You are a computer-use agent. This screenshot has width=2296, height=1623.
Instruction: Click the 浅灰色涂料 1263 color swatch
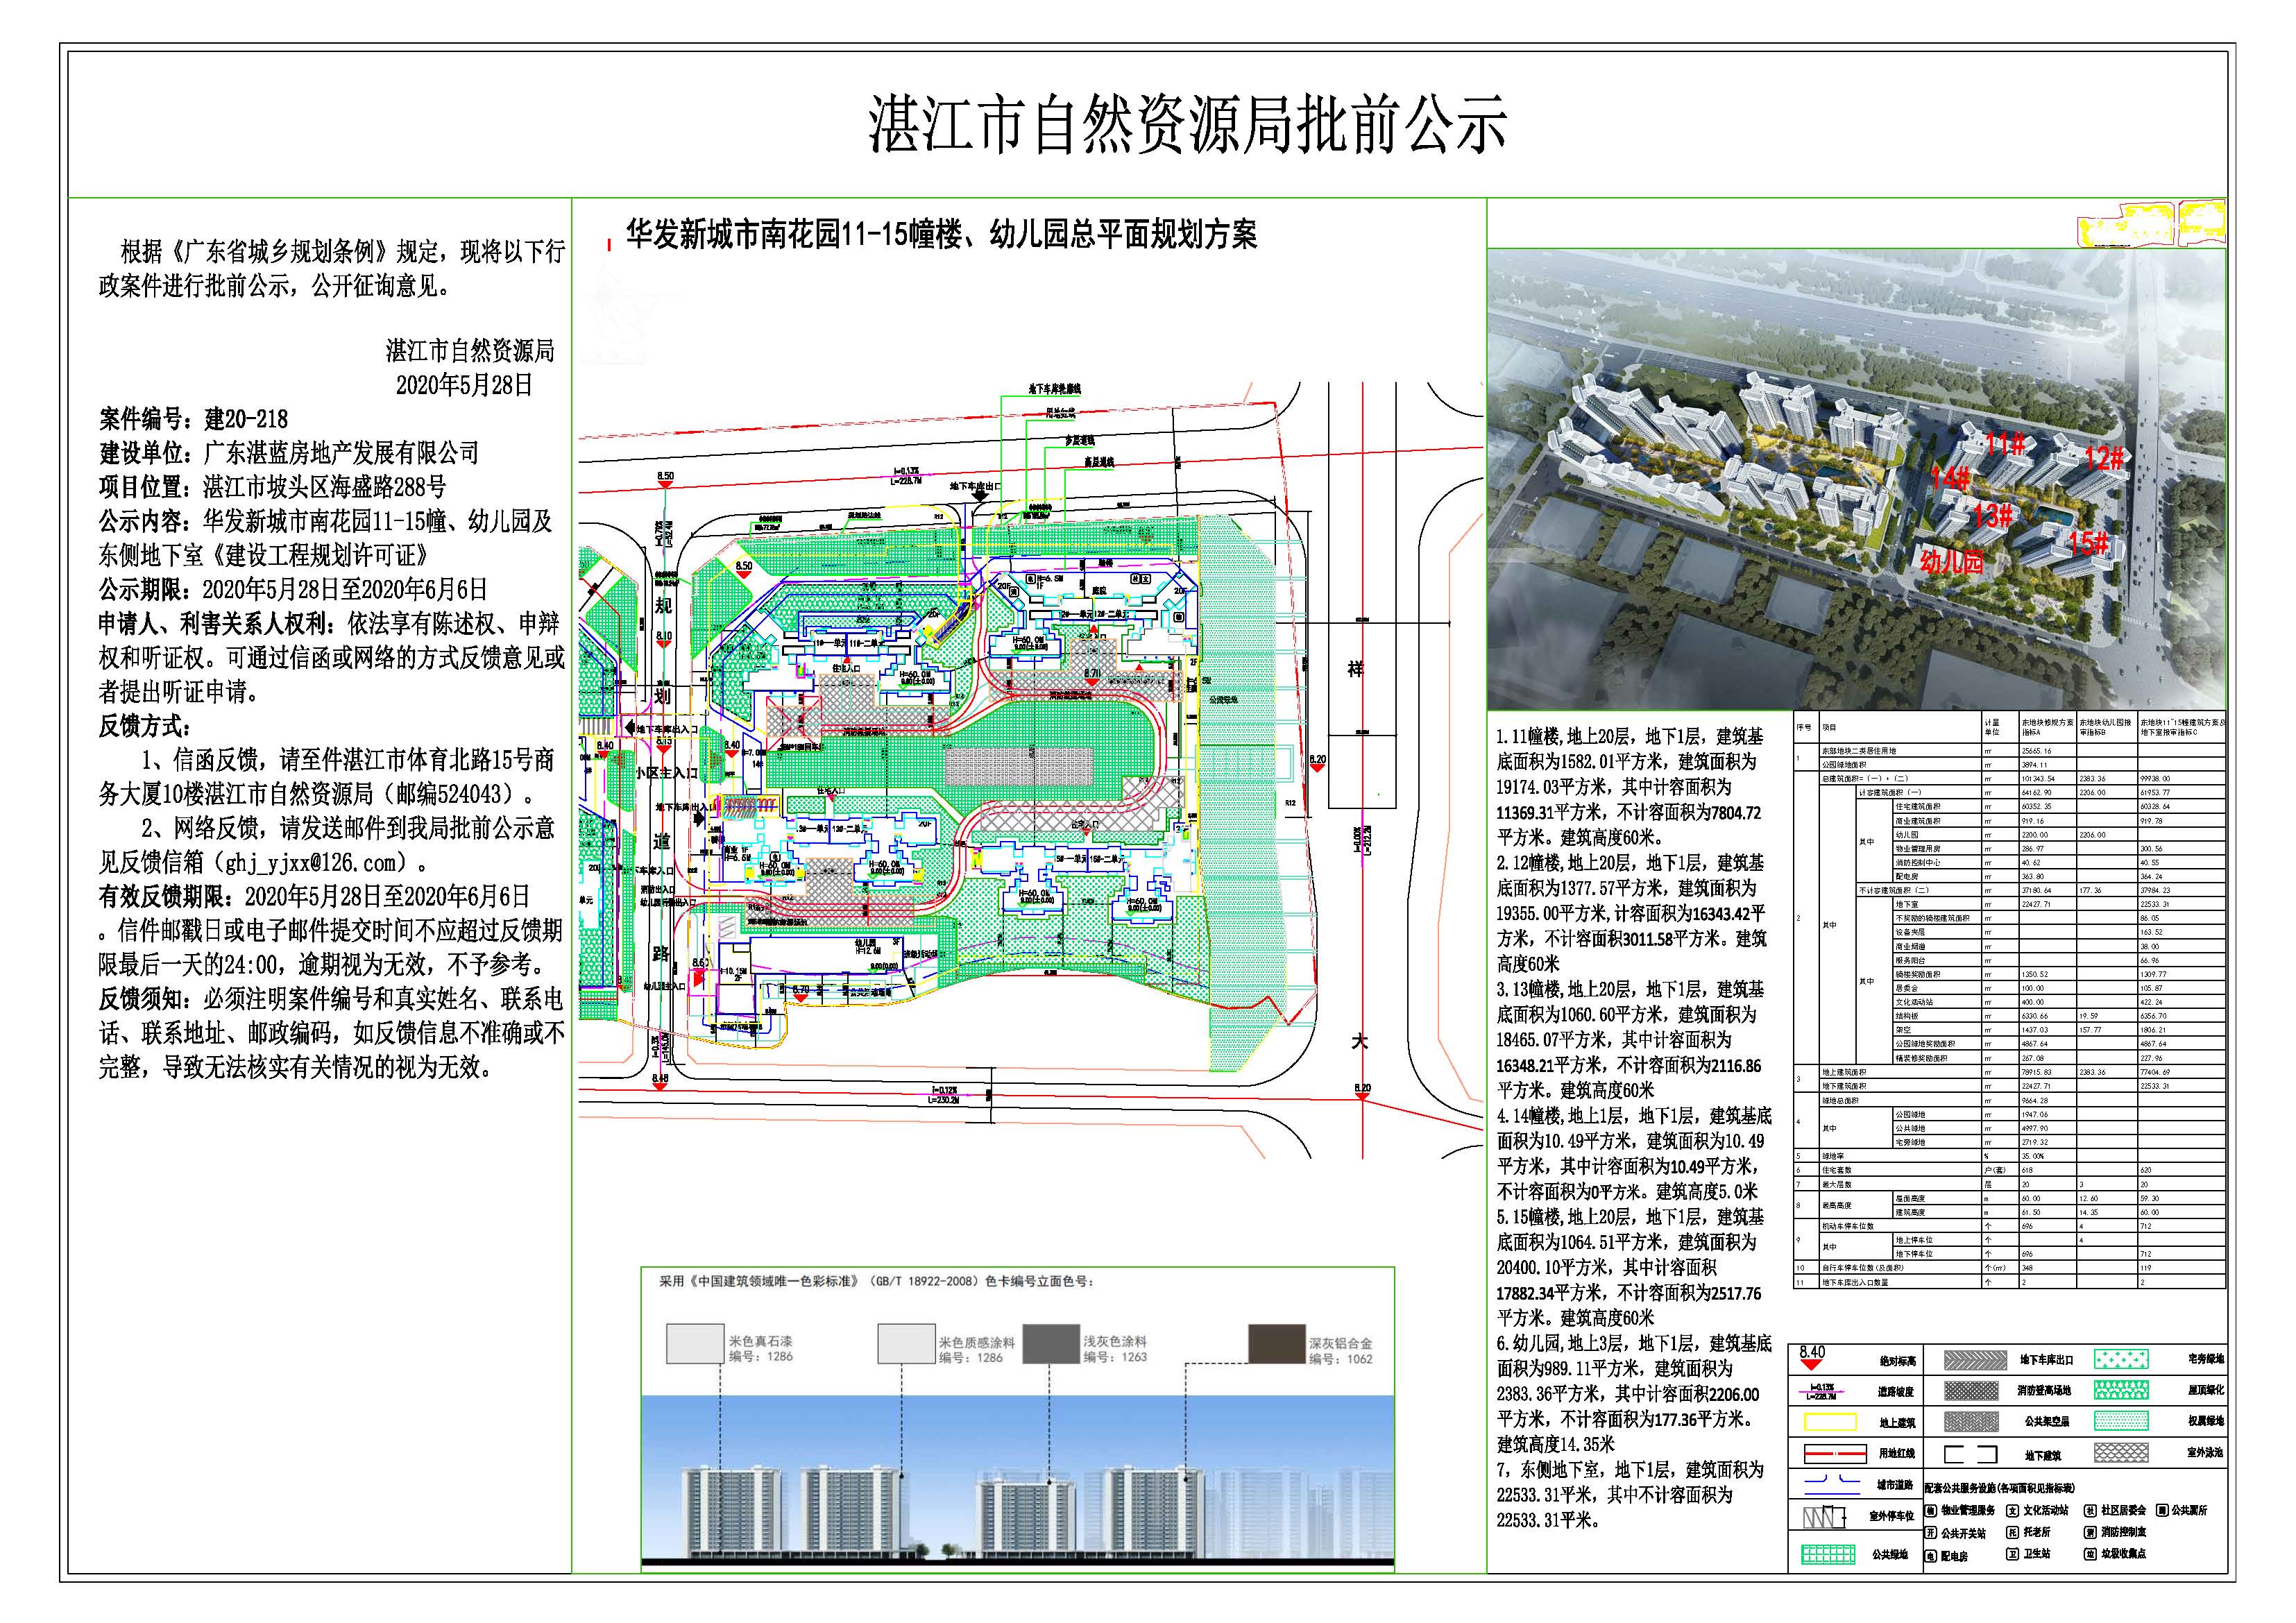[1051, 1344]
